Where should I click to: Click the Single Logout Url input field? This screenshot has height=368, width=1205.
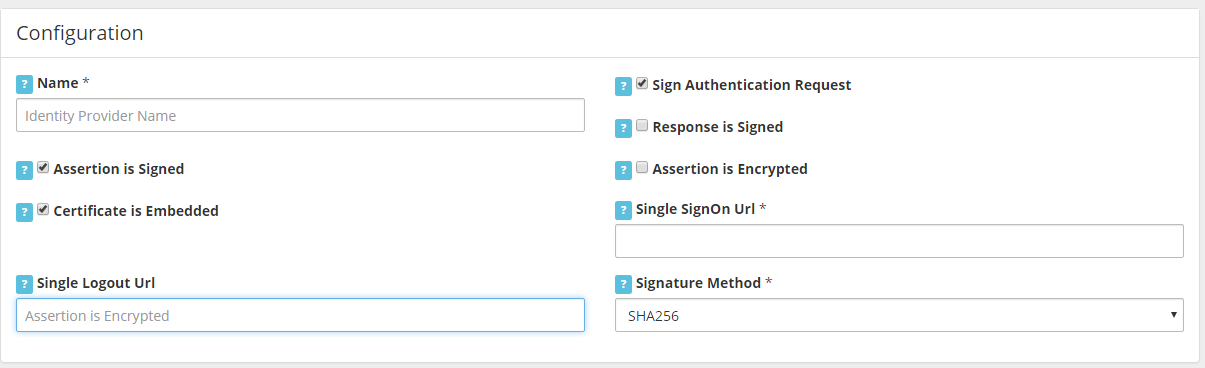click(300, 315)
